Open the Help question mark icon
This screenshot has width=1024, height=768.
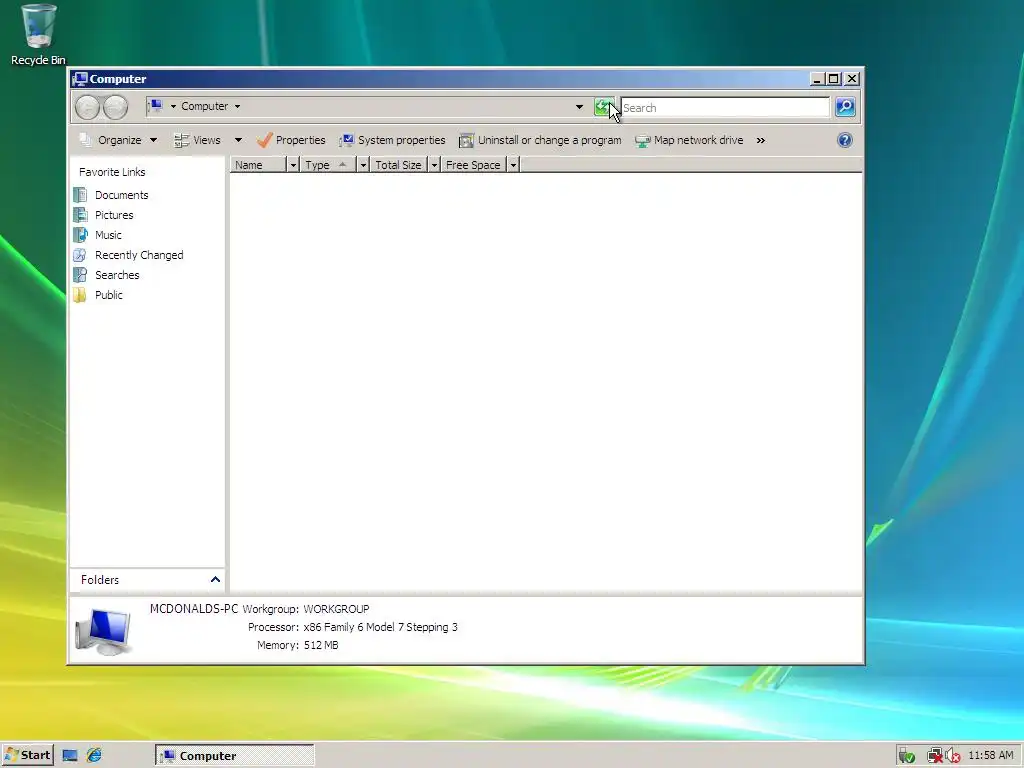(x=844, y=140)
